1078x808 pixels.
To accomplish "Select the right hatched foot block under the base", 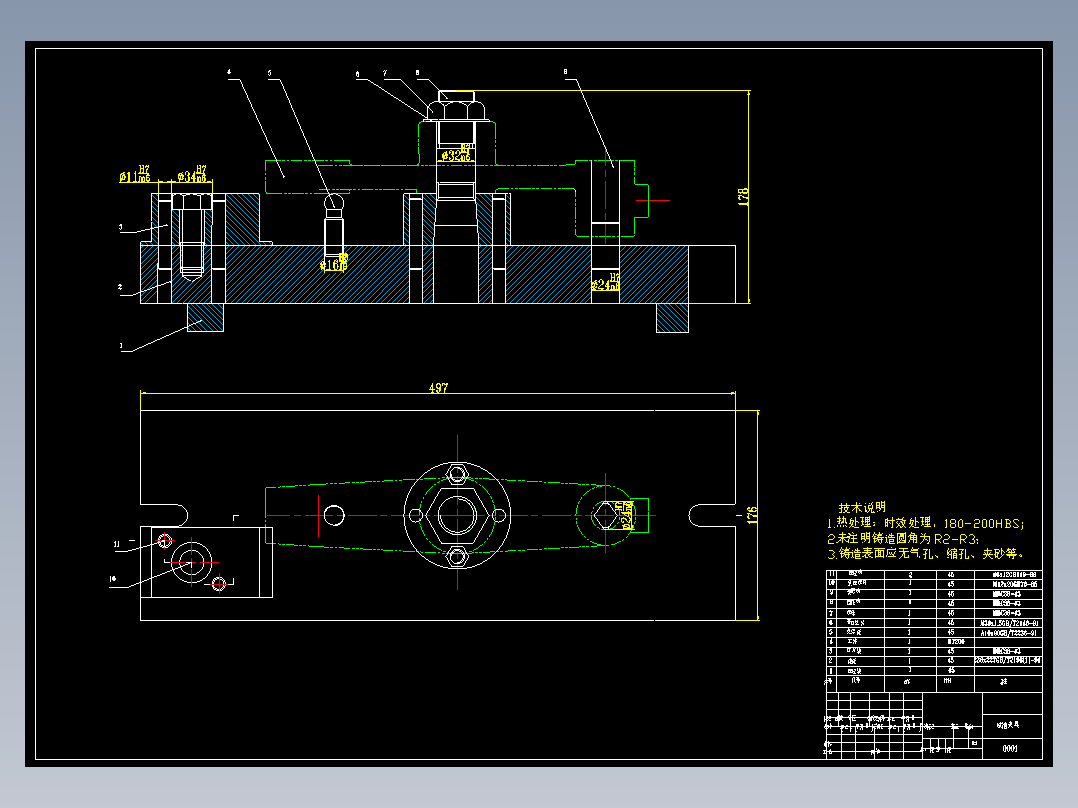I will [672, 318].
